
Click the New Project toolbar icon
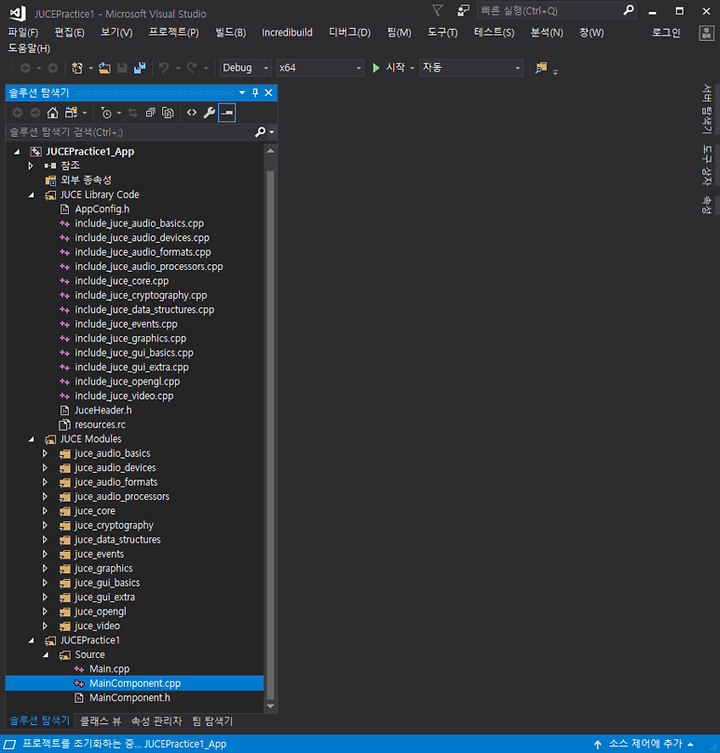77,68
